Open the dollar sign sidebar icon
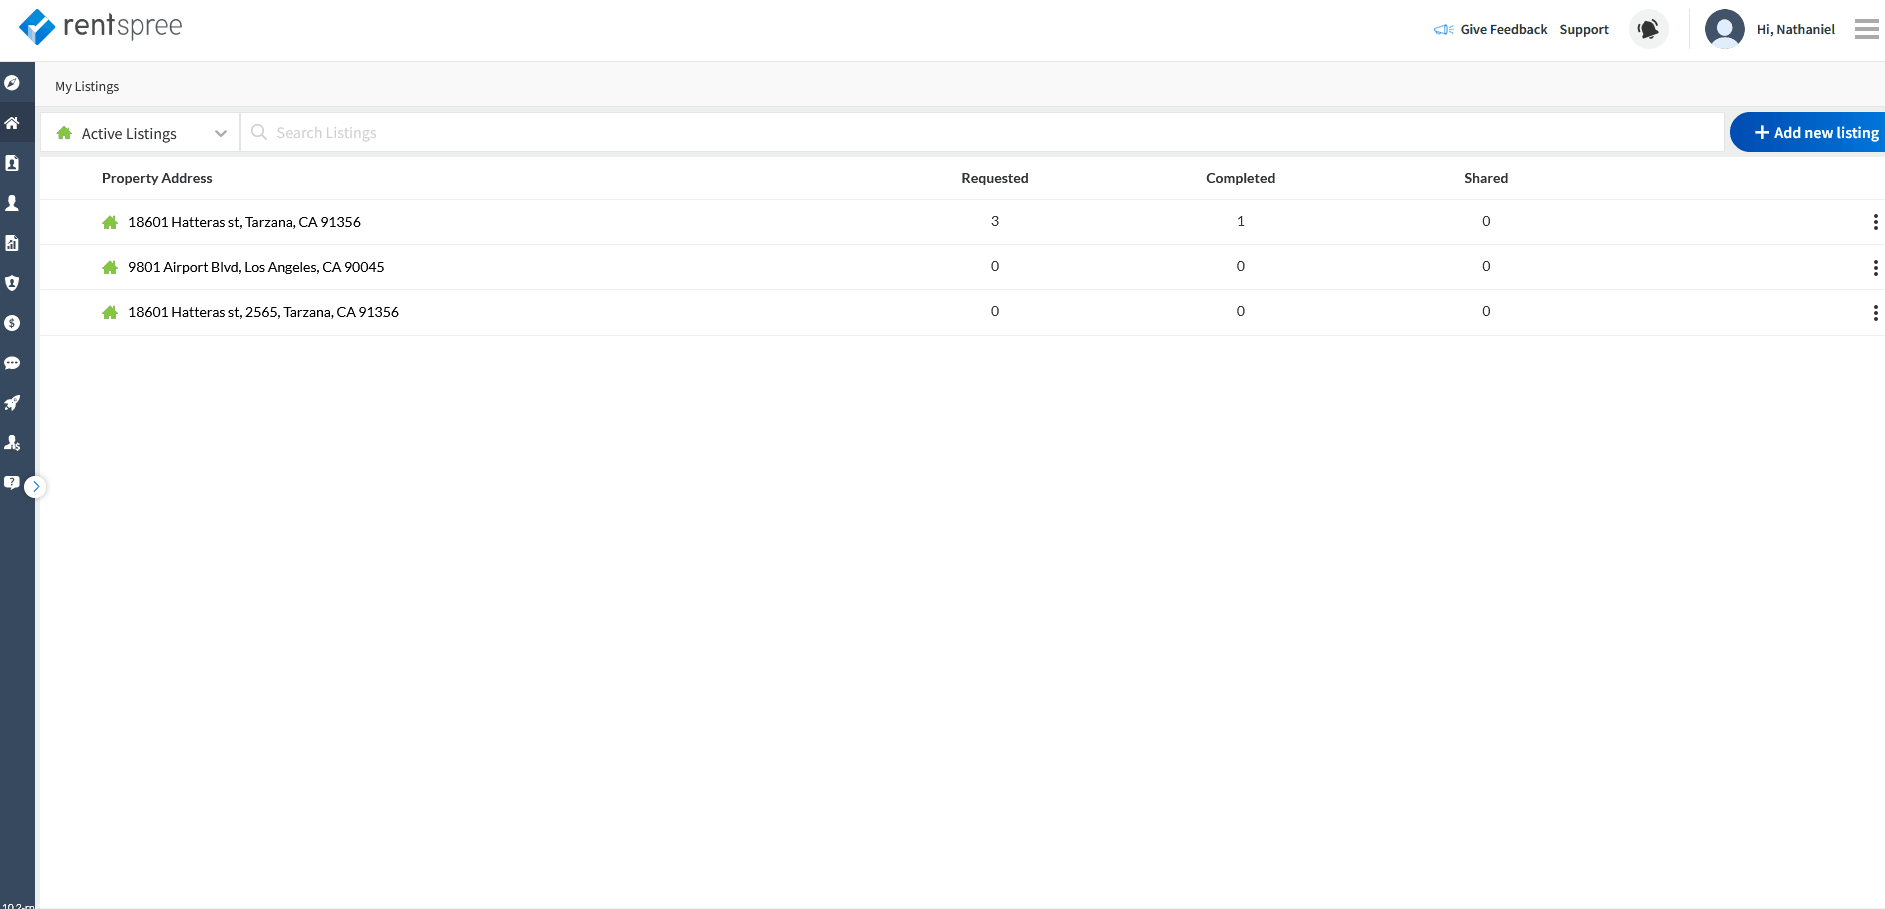This screenshot has width=1885, height=909. (x=12, y=323)
